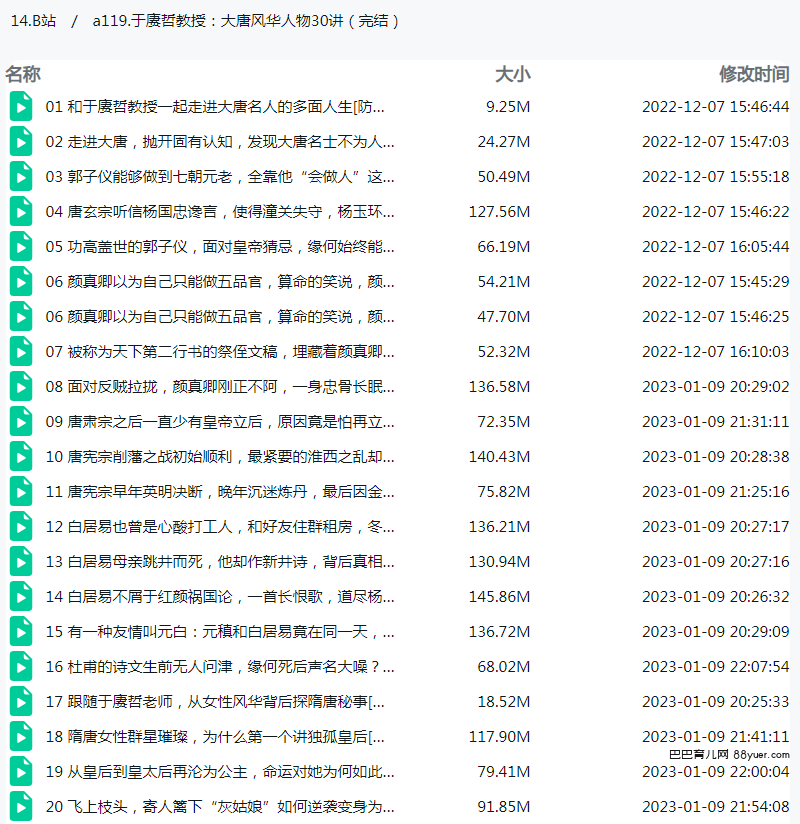Screen dimensions: 800x824
Task: Click video icon for file 15 有一种友情
Action: point(21,632)
